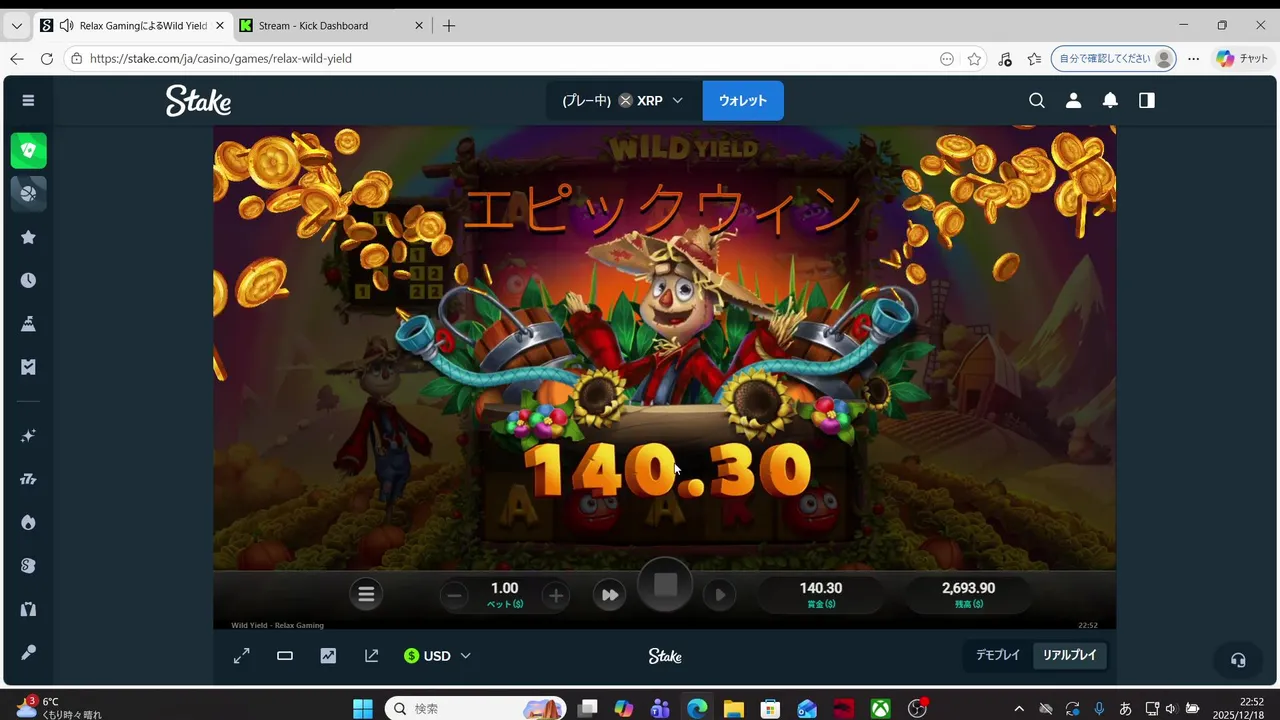Toggle theatre mode rectangle icon
The width and height of the screenshot is (1280, 720).
point(285,656)
